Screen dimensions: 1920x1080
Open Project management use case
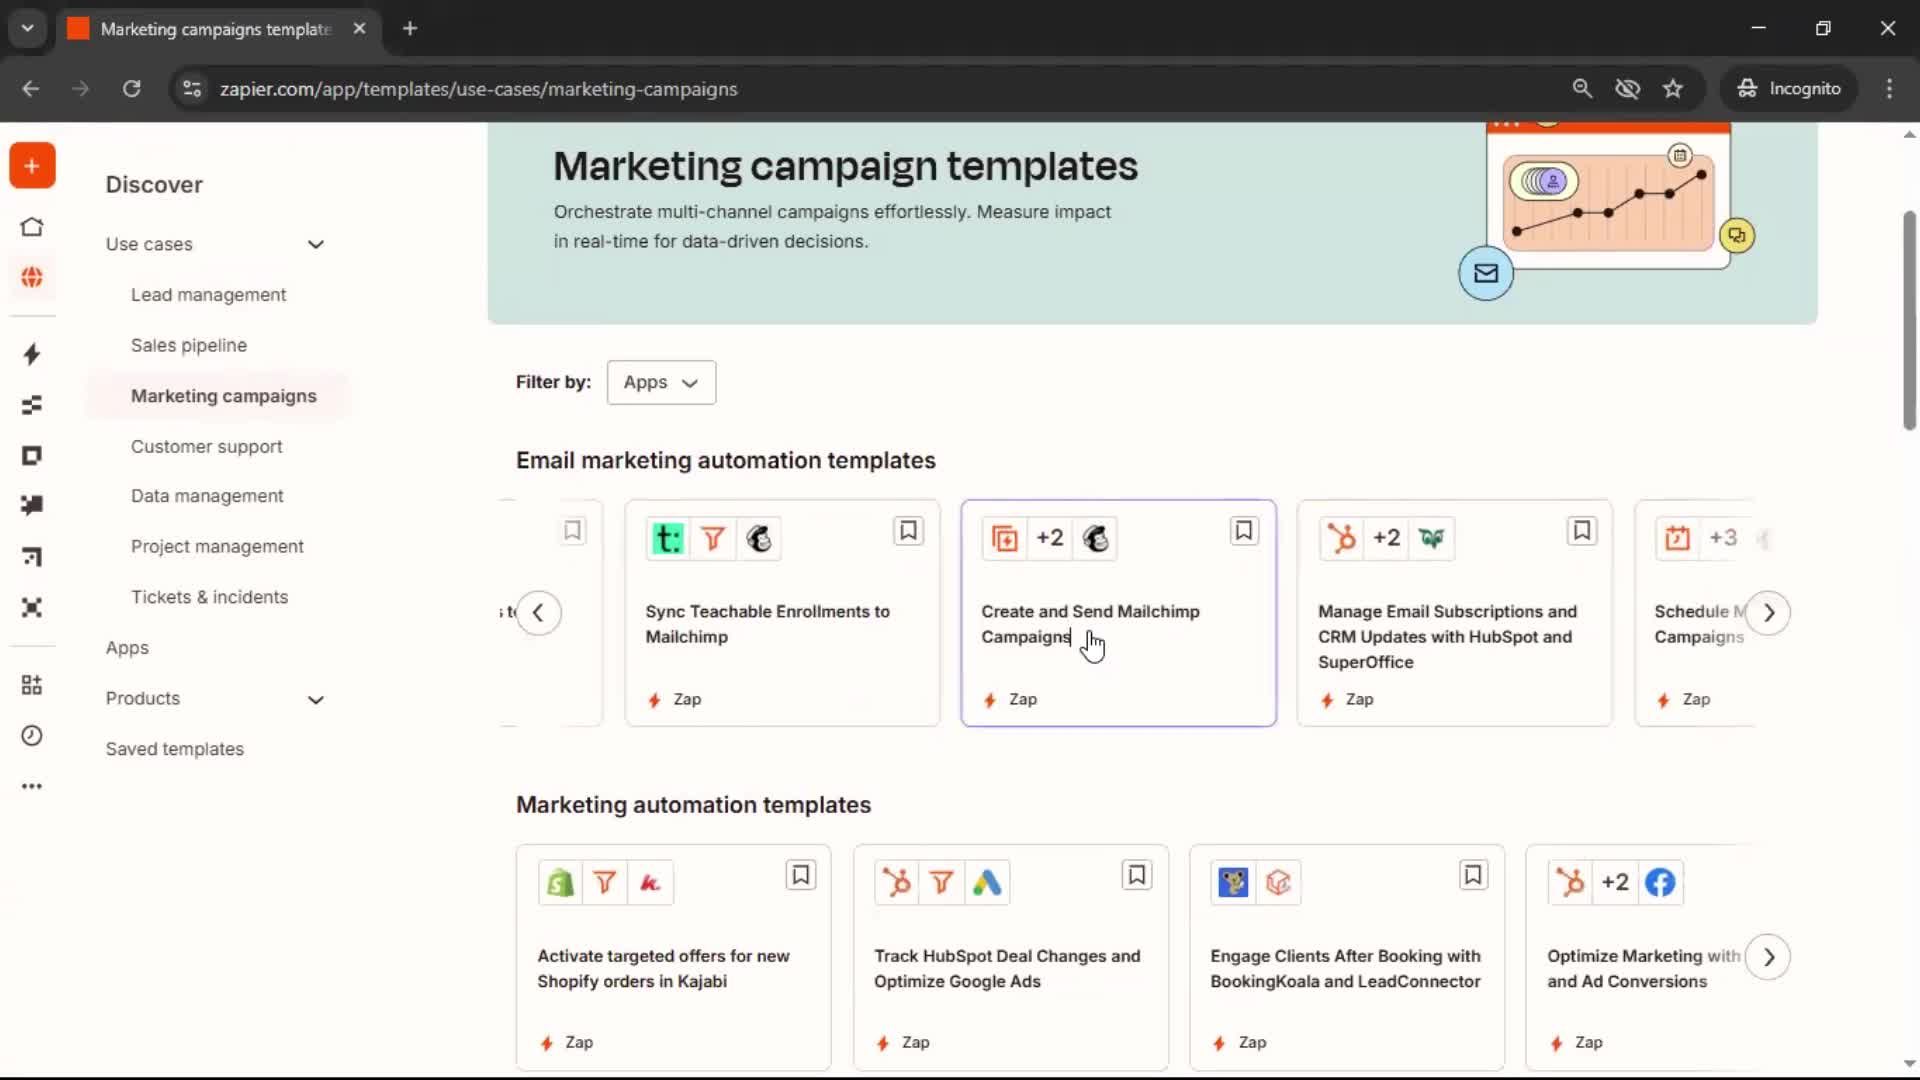tap(217, 547)
